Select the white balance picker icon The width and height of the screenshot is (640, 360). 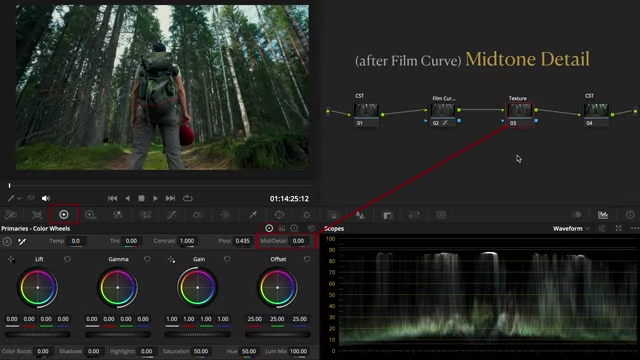click(22, 242)
